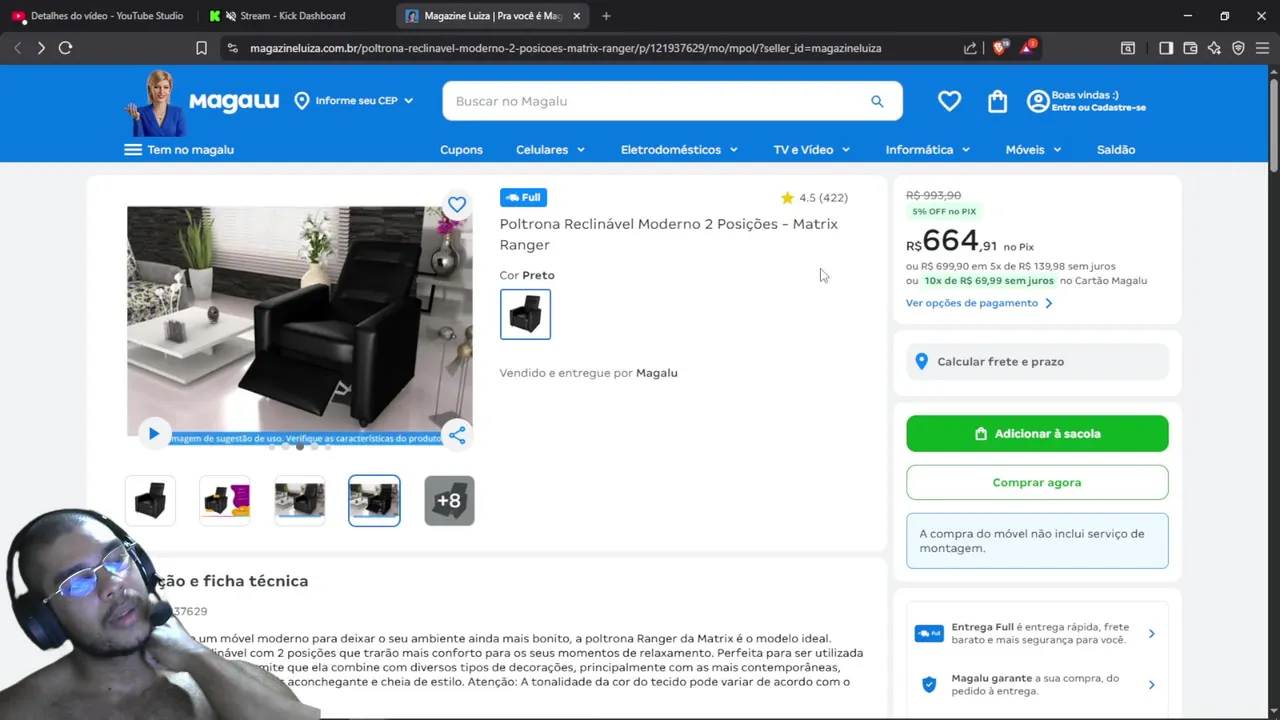Open the Brave Wallet icon
The height and width of the screenshot is (720, 1280).
[x=1190, y=48]
